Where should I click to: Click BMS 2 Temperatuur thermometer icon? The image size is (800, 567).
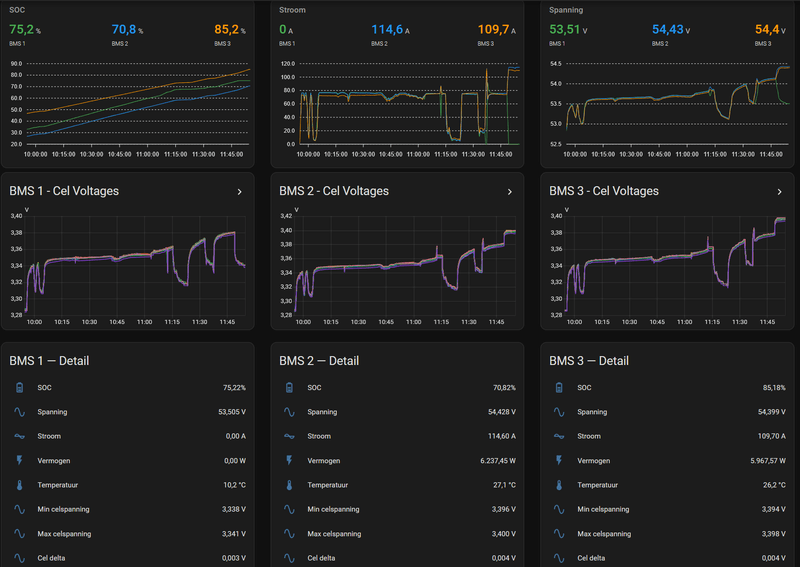point(289,485)
